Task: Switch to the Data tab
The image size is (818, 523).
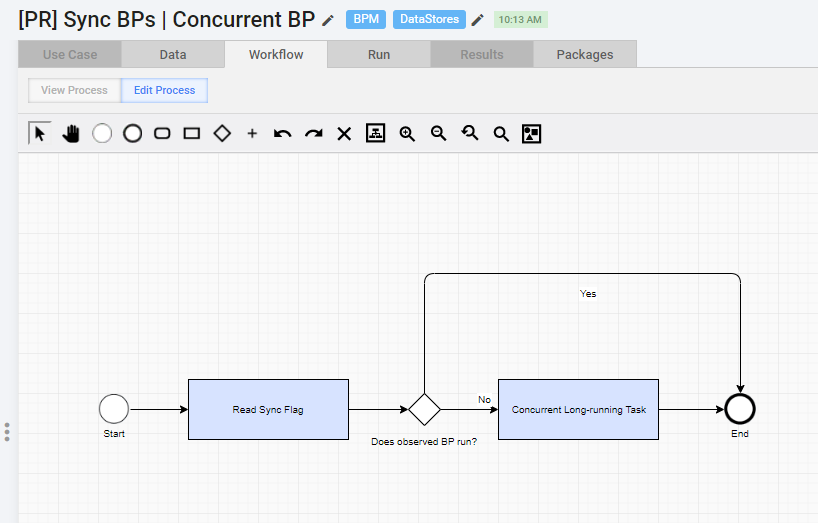Action: click(173, 55)
